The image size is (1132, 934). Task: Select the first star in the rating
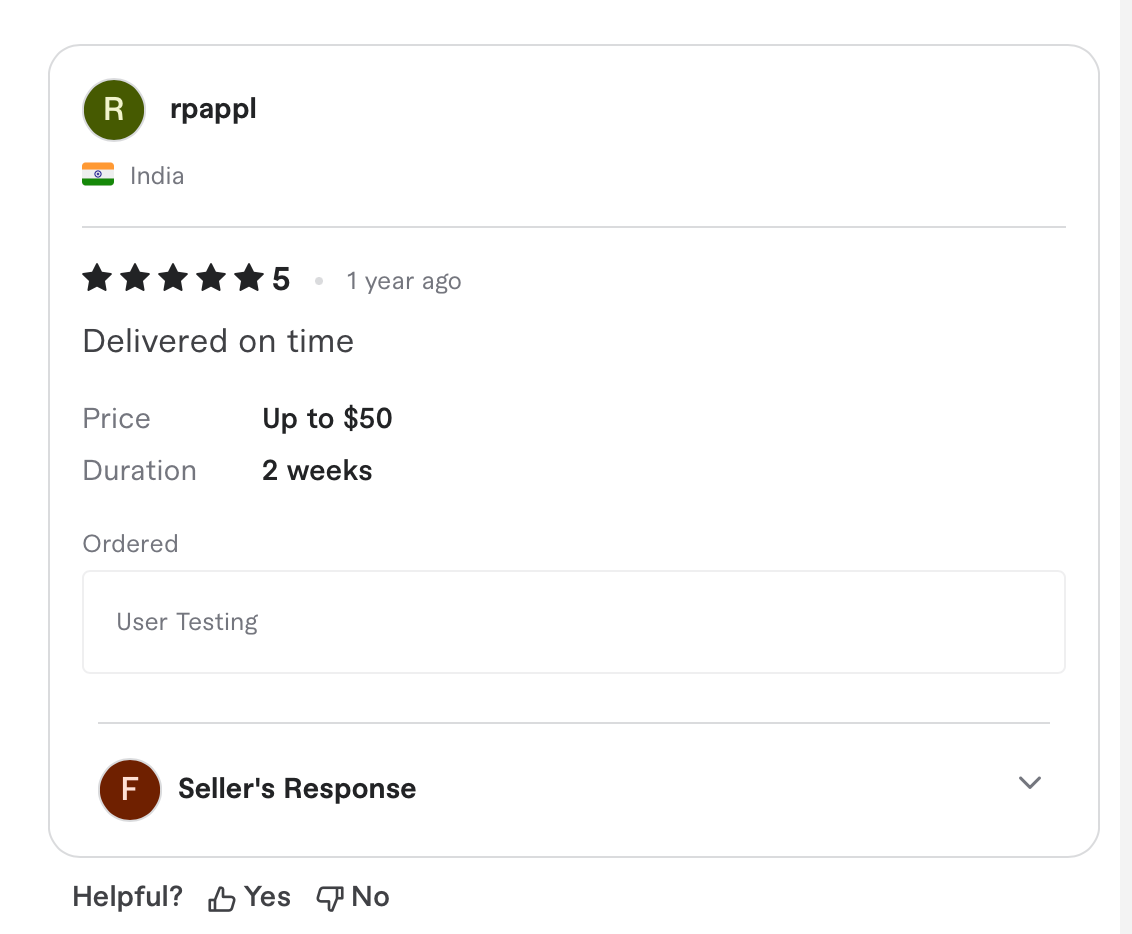(x=97, y=279)
